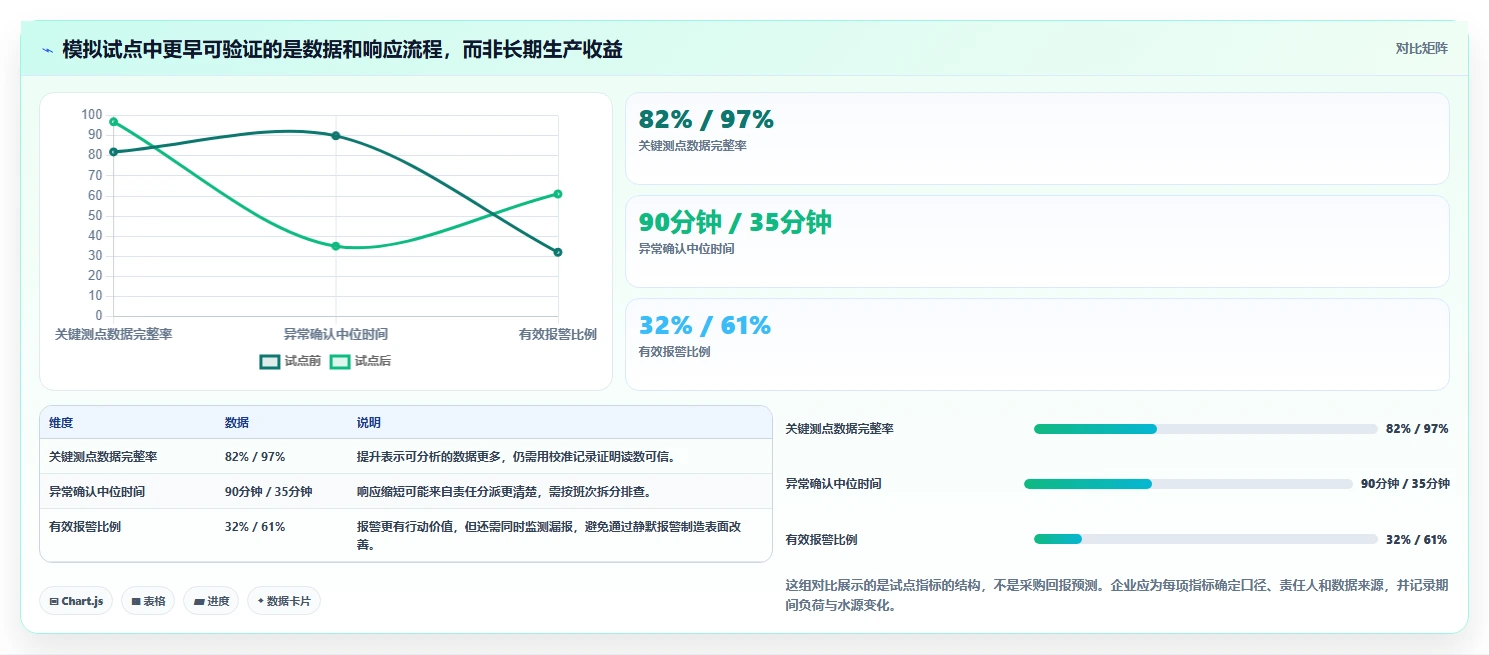Click table cell 关键测点数据完整率
This screenshot has width=1489, height=655.
[x=103, y=457]
